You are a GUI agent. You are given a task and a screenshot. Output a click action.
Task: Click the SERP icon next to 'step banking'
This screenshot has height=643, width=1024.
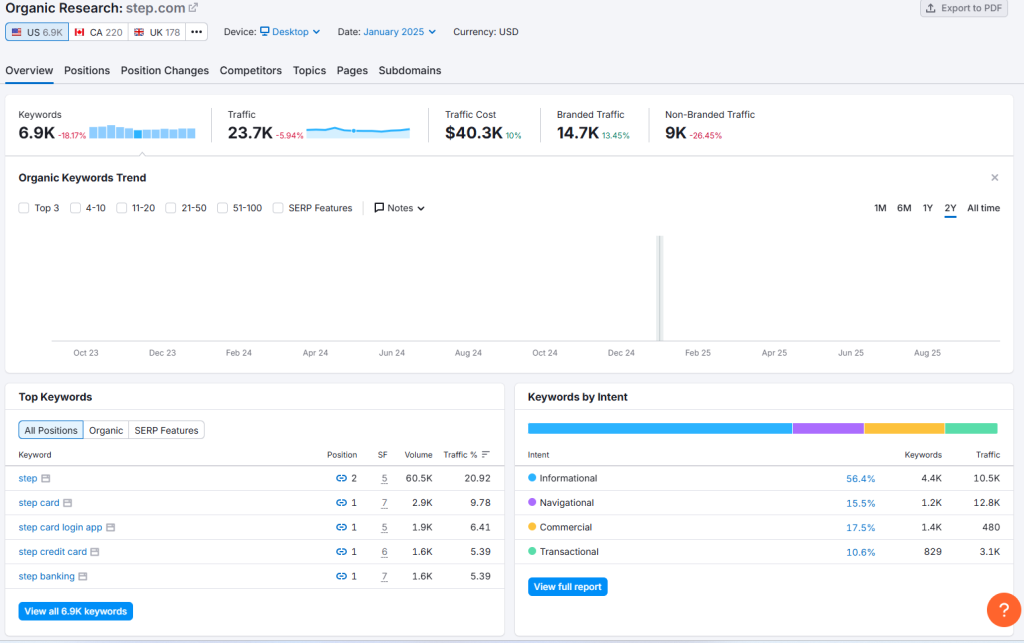(x=83, y=576)
